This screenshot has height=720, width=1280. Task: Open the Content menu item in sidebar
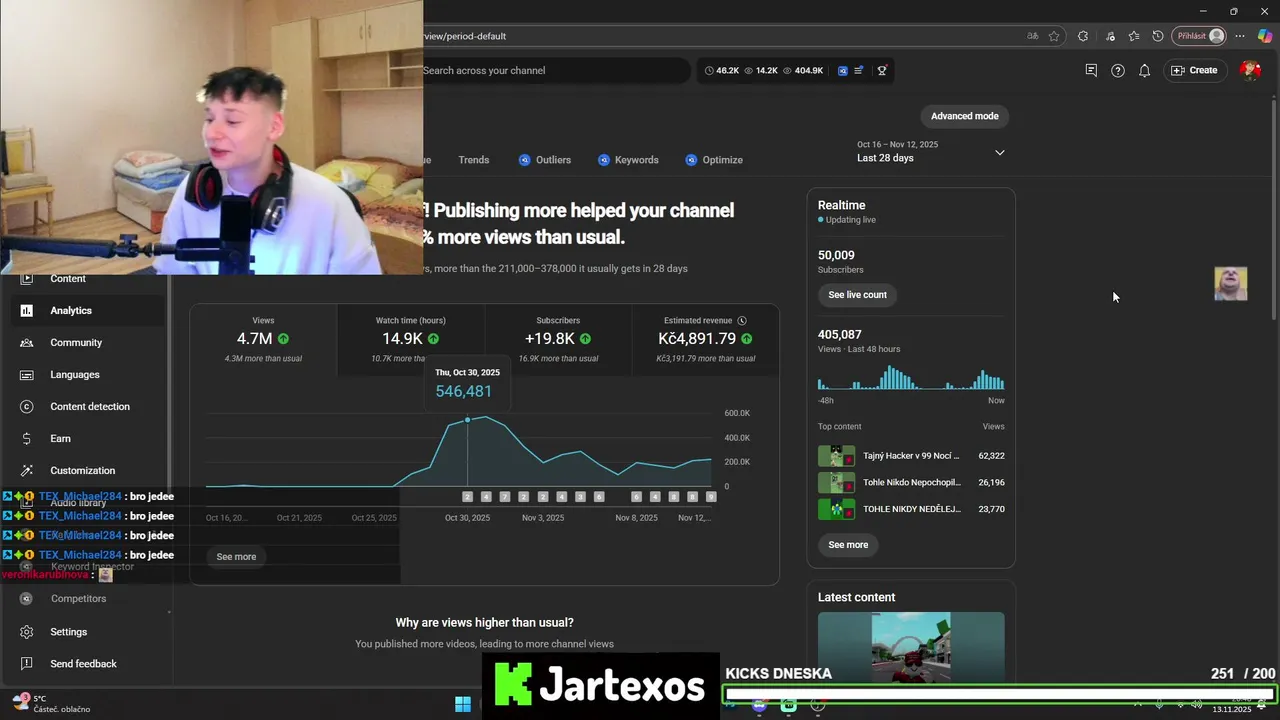point(88,279)
